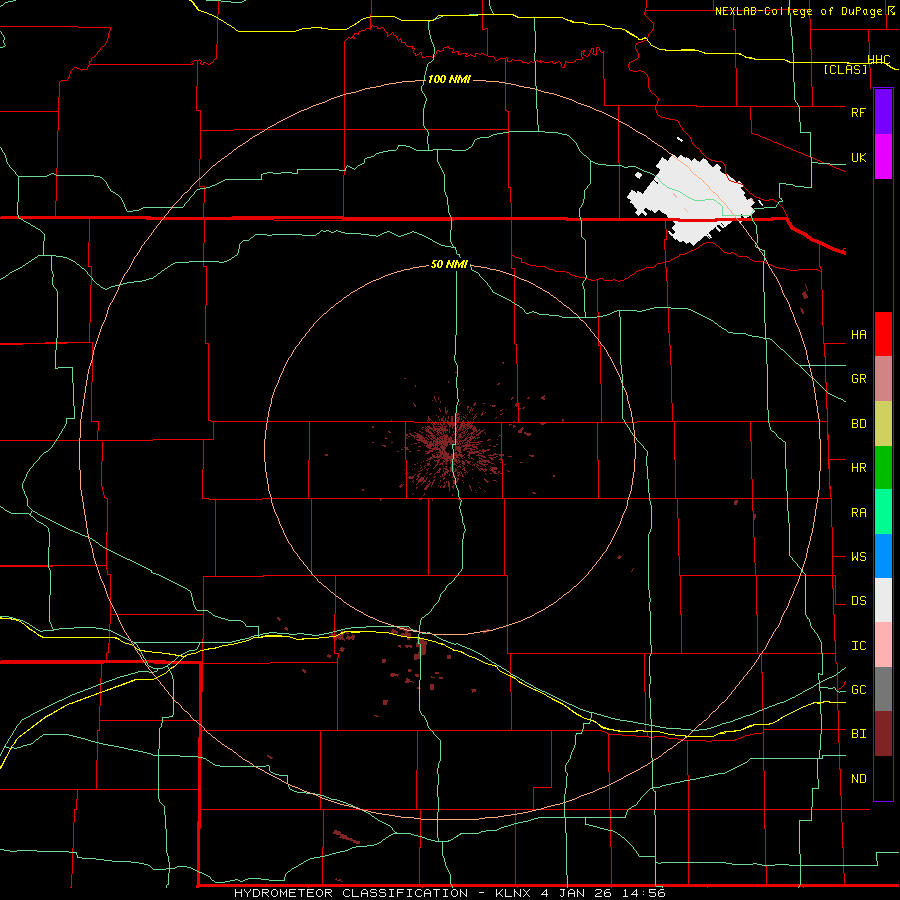This screenshot has height=900, width=900.
Task: Click the HYDROMETEOR CLASSIFICATION title text
Action: (351, 893)
